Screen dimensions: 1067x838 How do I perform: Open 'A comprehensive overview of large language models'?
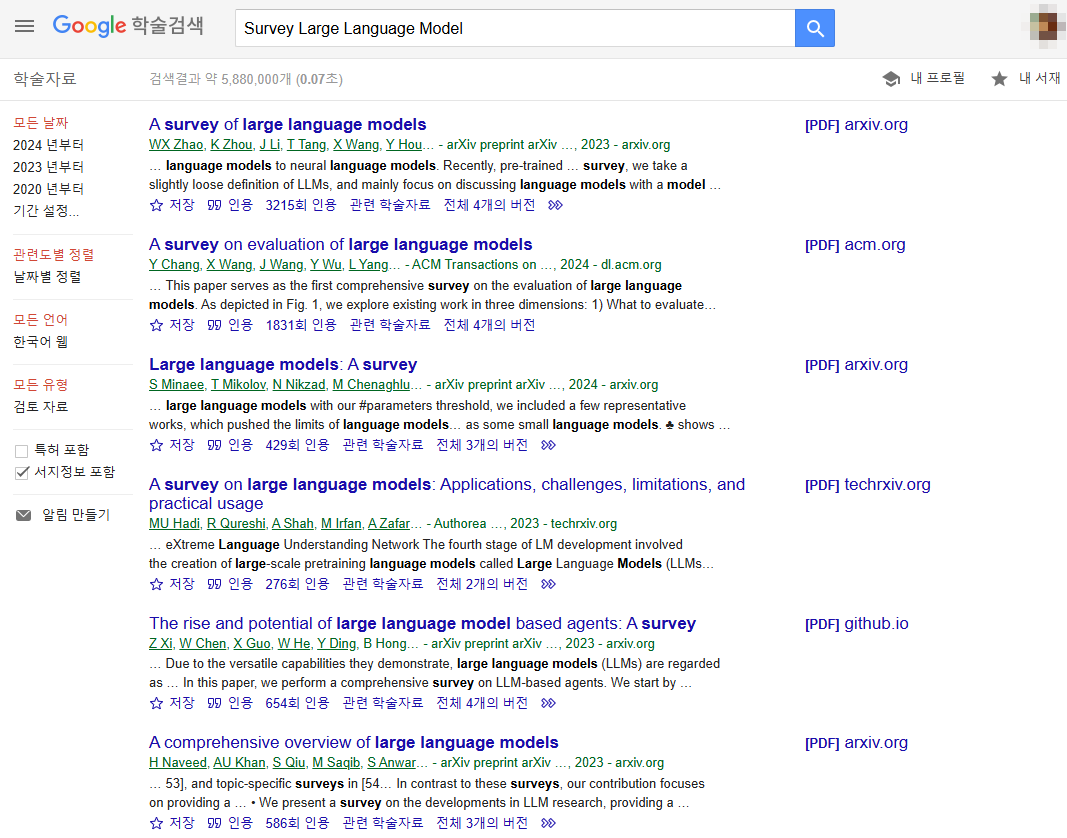pyautogui.click(x=354, y=743)
